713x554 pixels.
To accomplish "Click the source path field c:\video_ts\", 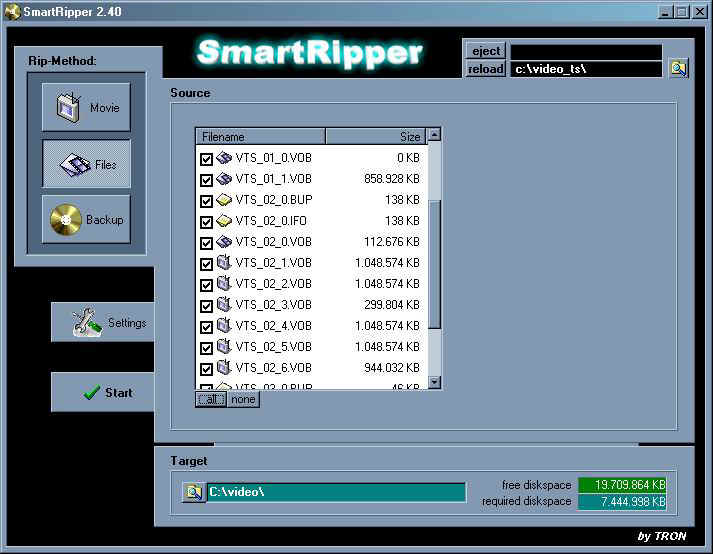I will pyautogui.click(x=586, y=69).
